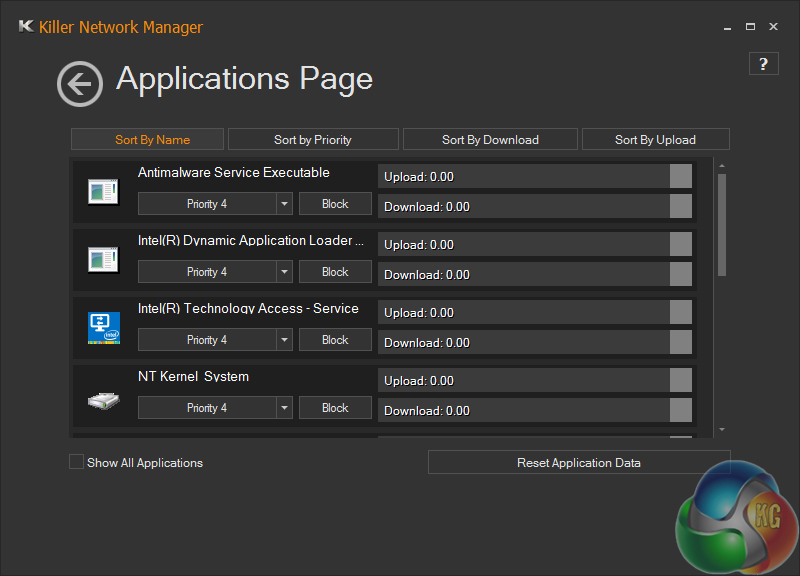The height and width of the screenshot is (576, 800).
Task: Click the scrollbar up arrow
Action: click(x=722, y=166)
